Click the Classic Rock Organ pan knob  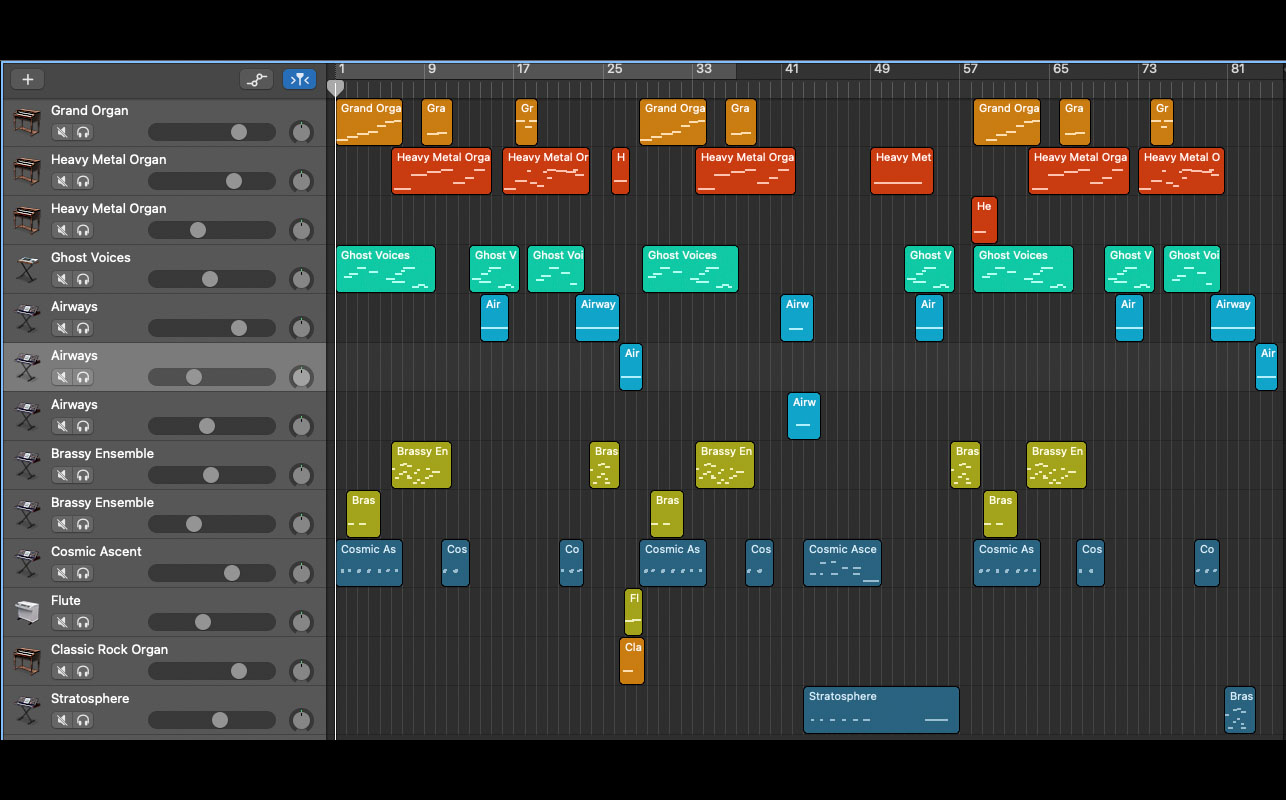click(301, 671)
